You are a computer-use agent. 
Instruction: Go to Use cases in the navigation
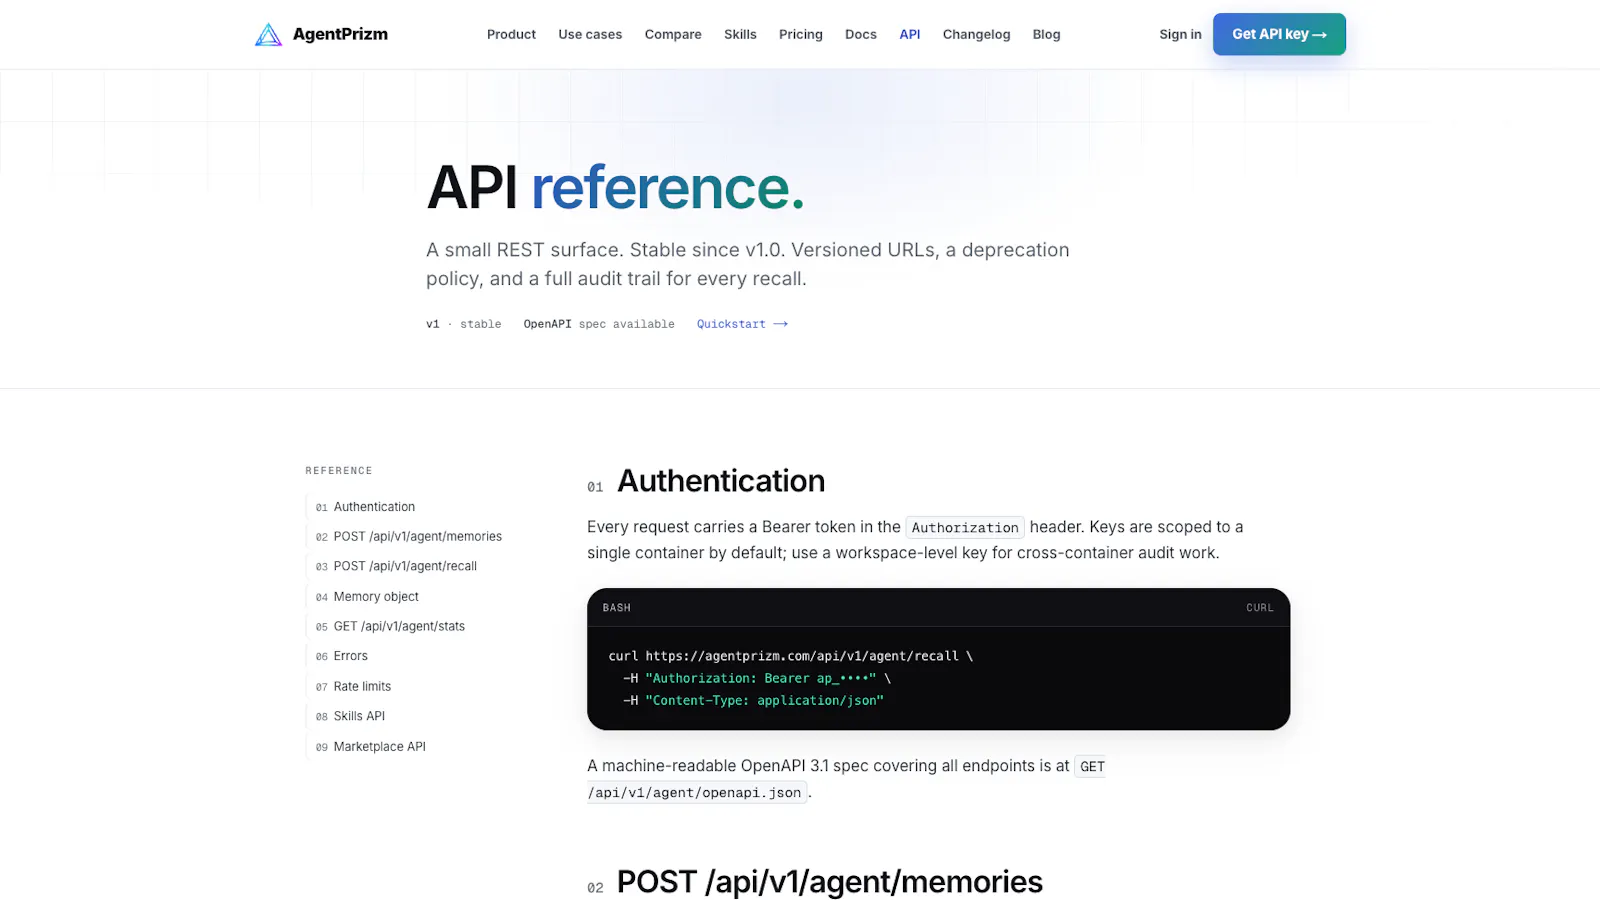point(590,34)
